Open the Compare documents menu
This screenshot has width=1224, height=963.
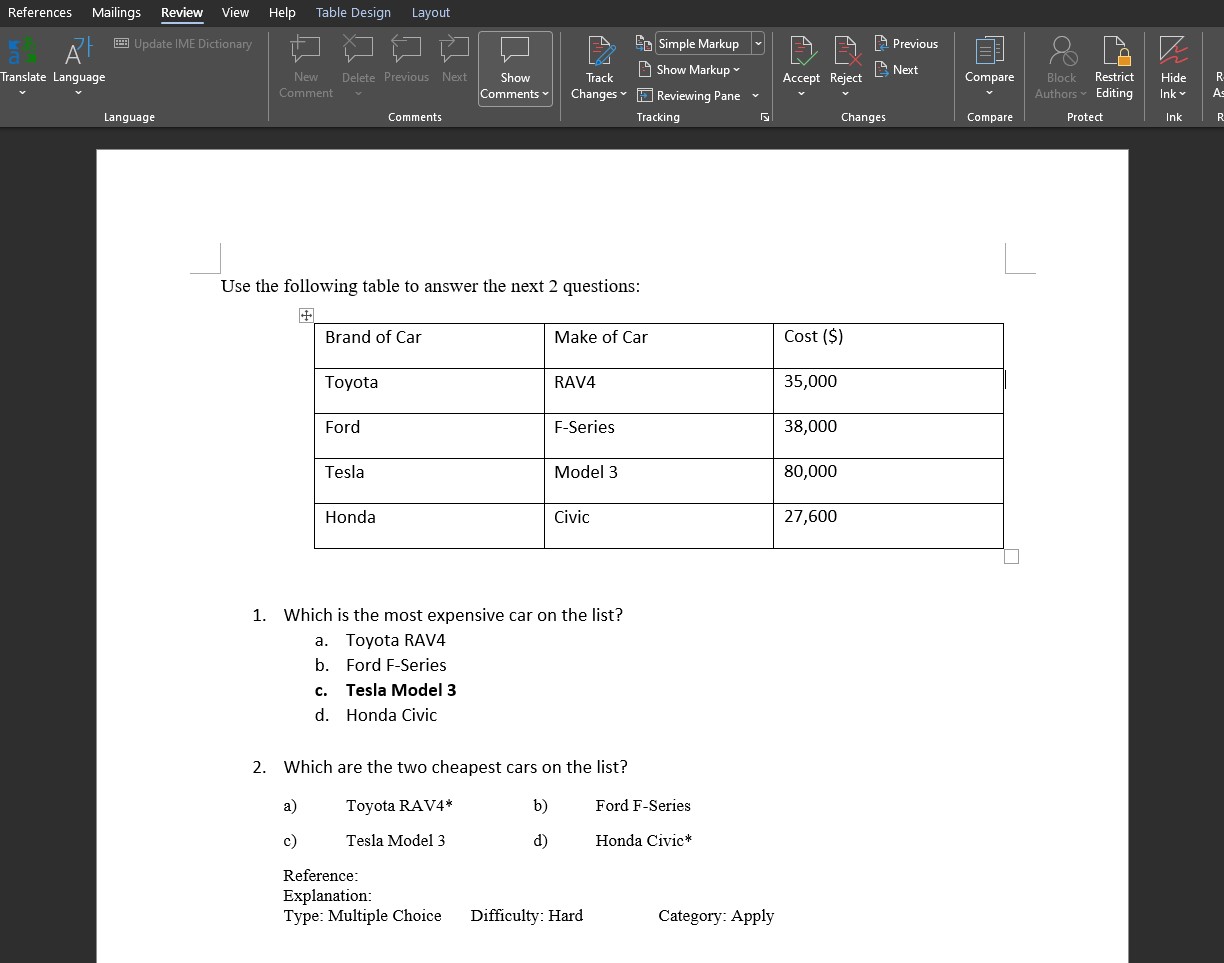click(x=990, y=66)
